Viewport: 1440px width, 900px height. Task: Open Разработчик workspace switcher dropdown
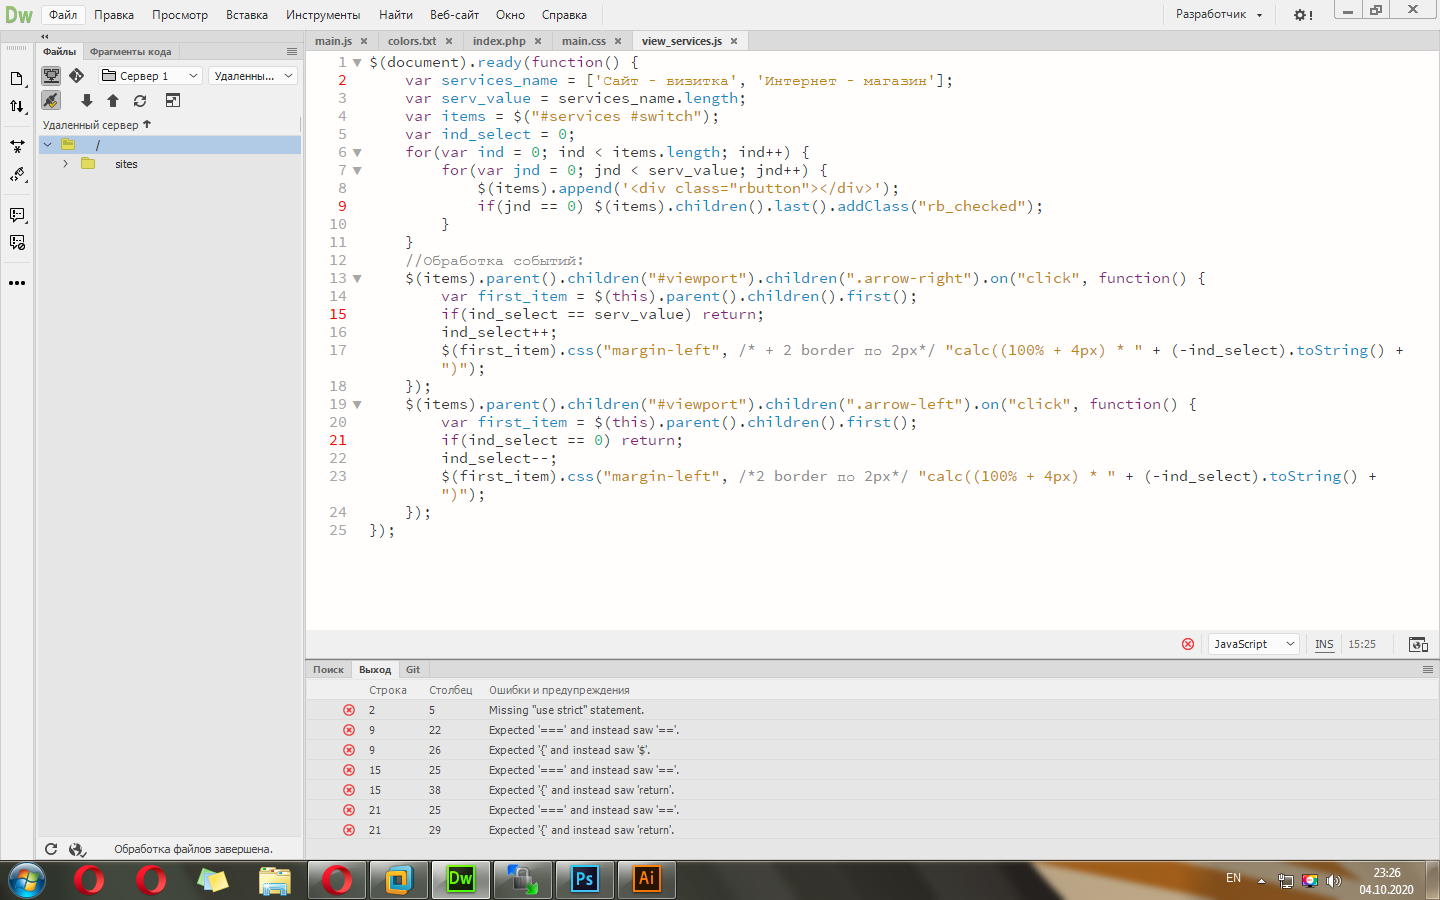pos(1219,15)
